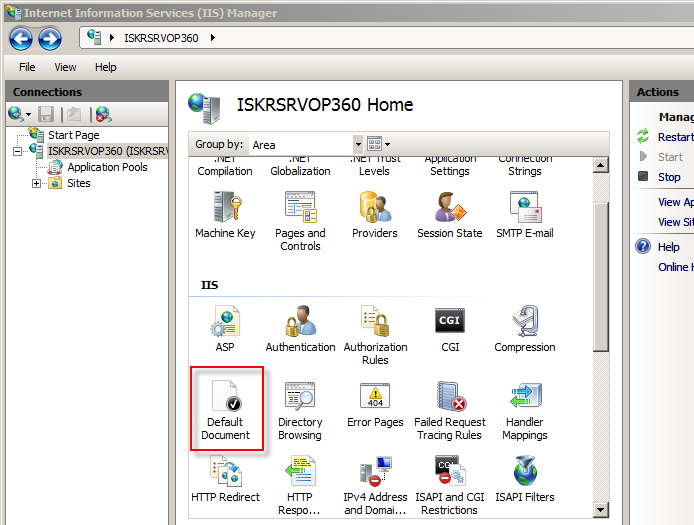Screen dimensions: 694x525
Task: Expand the Sites tree node
Action: pos(36,183)
